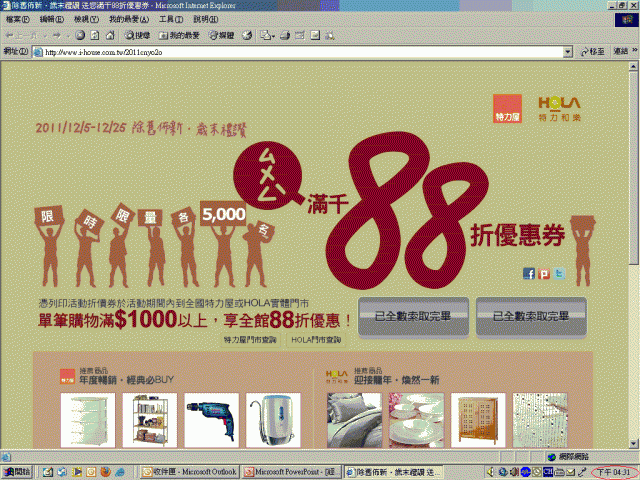The height and width of the screenshot is (480, 640).
Task: Go to Home page icon
Action: (110, 36)
